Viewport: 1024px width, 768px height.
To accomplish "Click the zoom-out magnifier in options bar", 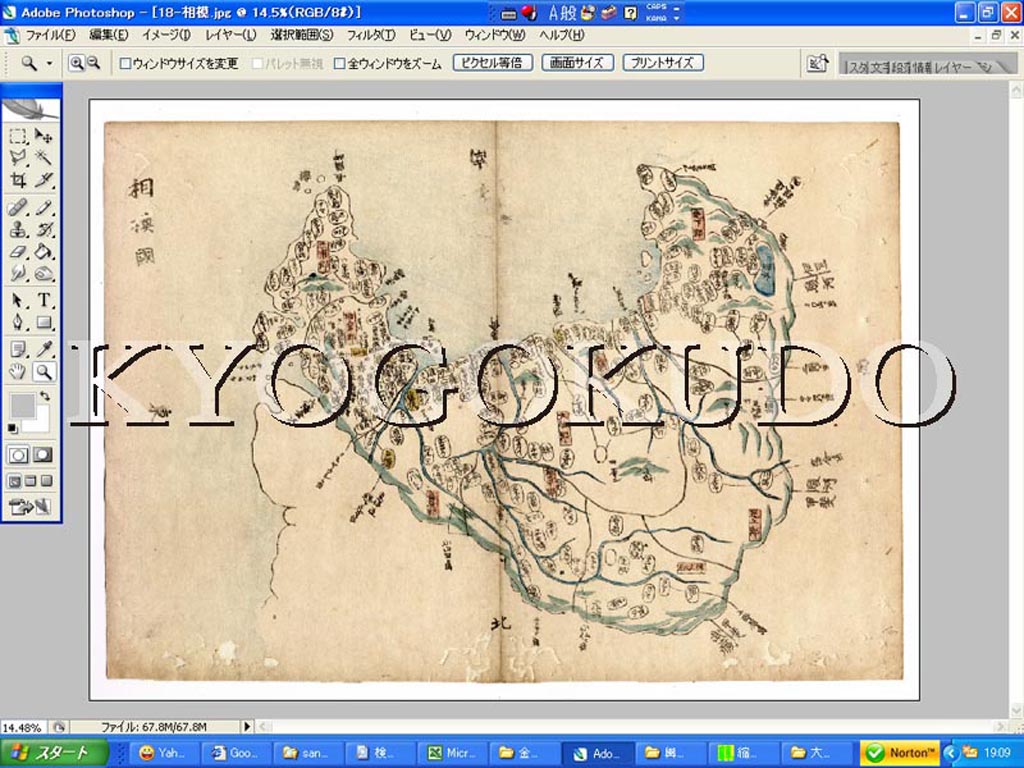I will (93, 63).
